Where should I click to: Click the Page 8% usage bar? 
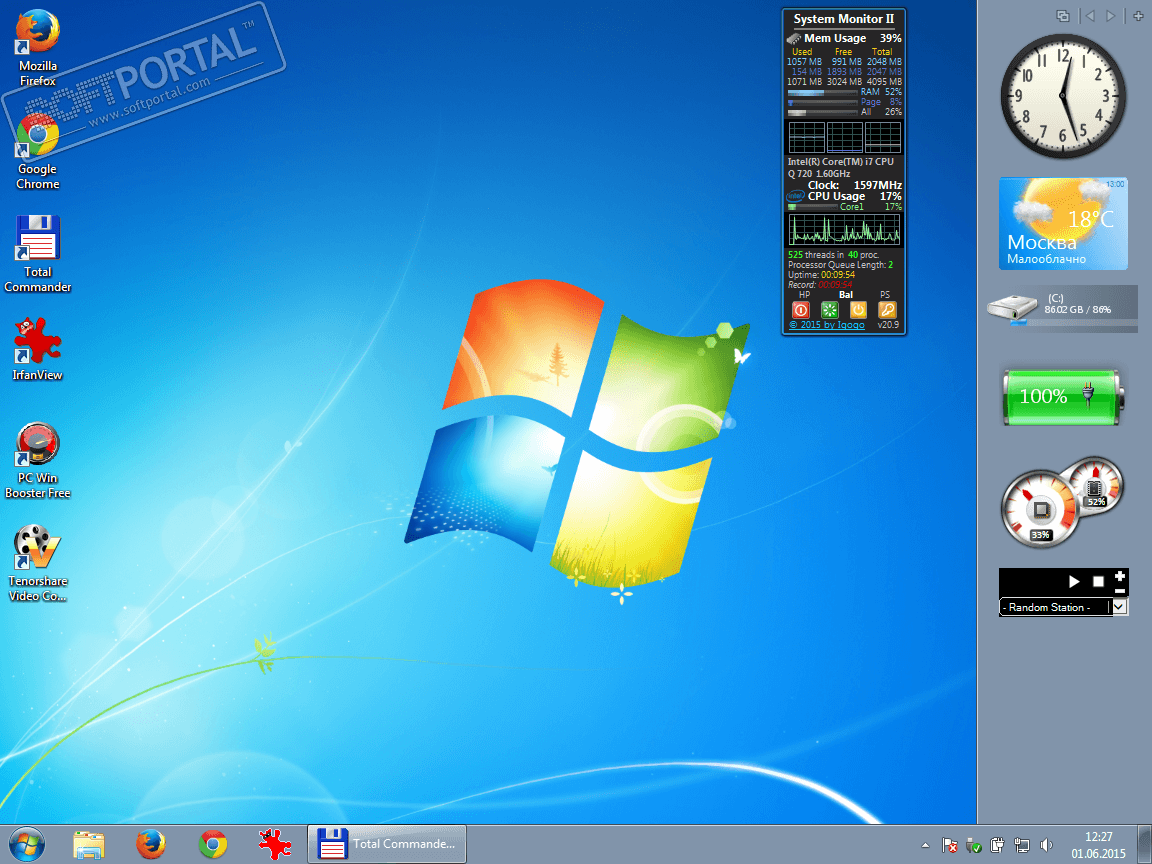(x=822, y=103)
